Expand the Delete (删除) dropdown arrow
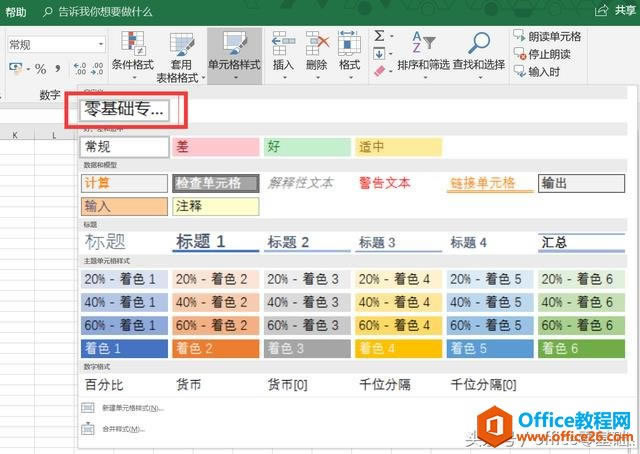The height and width of the screenshot is (454, 640). point(317,77)
